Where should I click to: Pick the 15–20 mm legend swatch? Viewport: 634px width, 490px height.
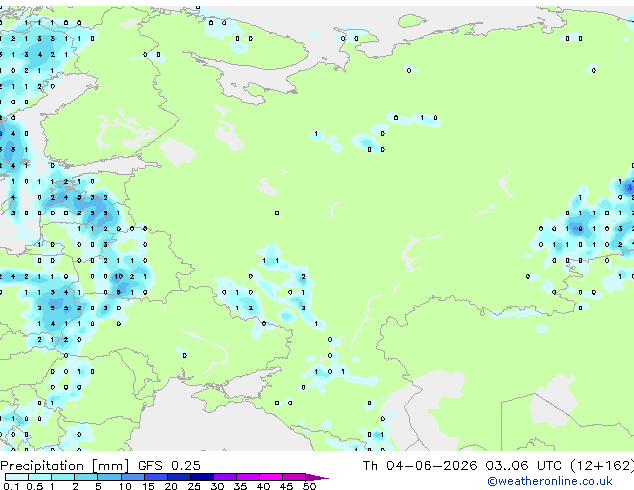[156, 477]
